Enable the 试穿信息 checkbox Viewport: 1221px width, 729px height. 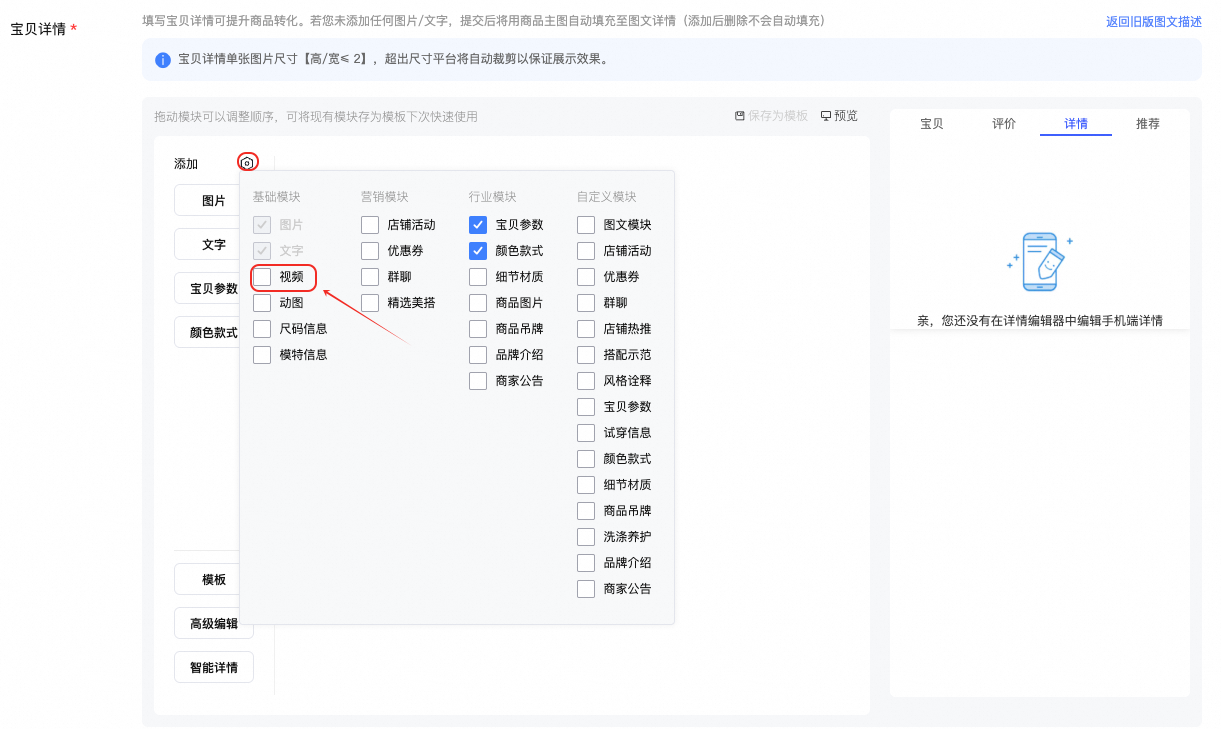click(586, 433)
